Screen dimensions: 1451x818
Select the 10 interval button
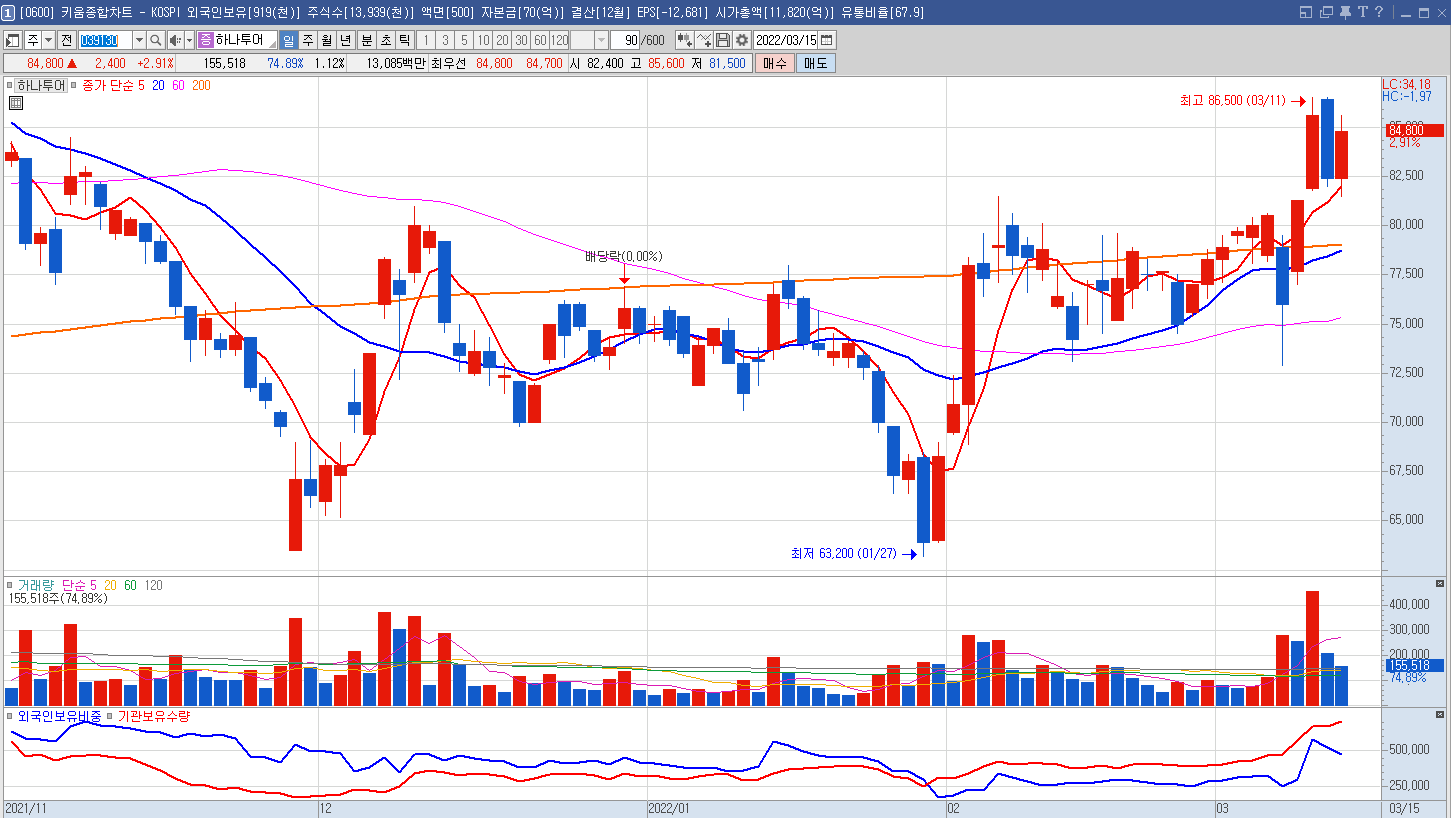(x=483, y=40)
